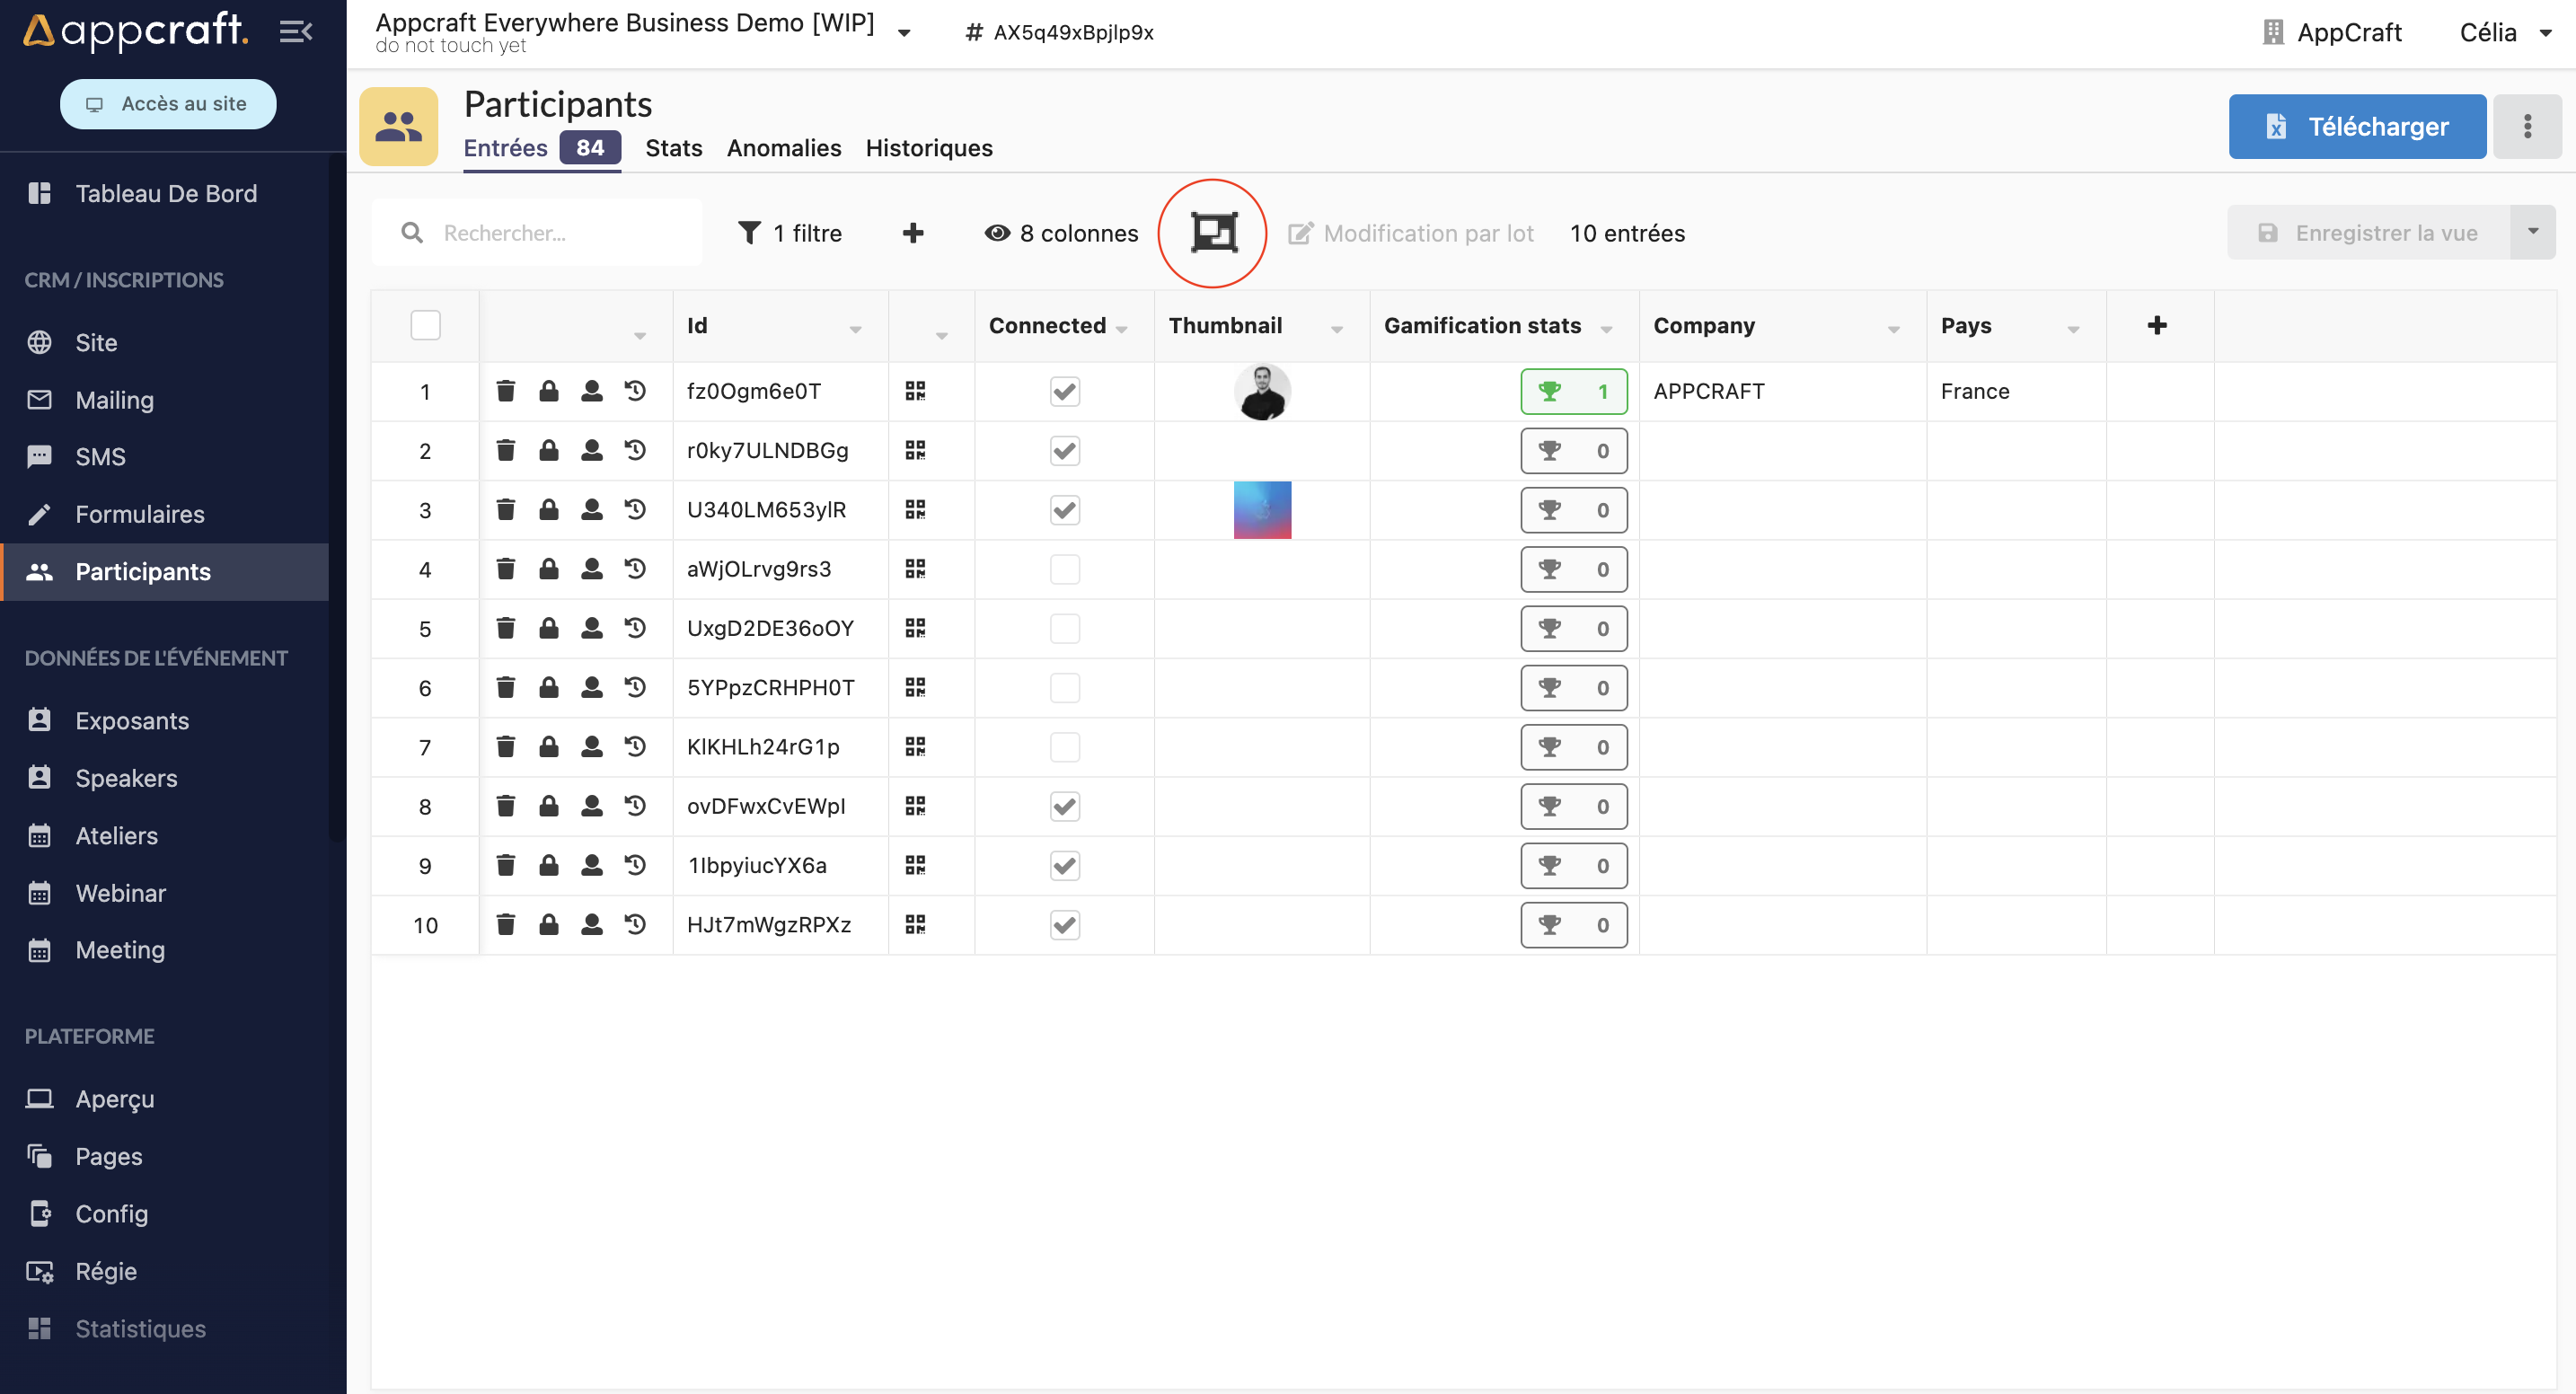
Task: Check Connected box for aWjOLrvg9rs3
Action: point(1064,569)
